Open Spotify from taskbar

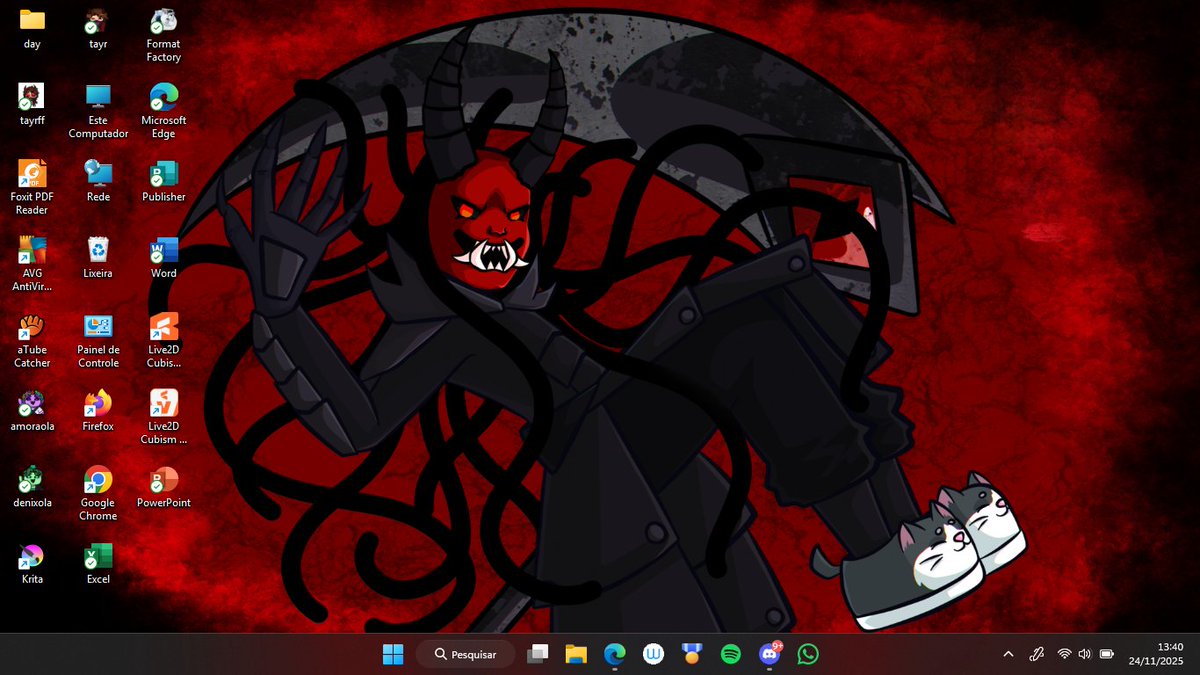coord(731,654)
